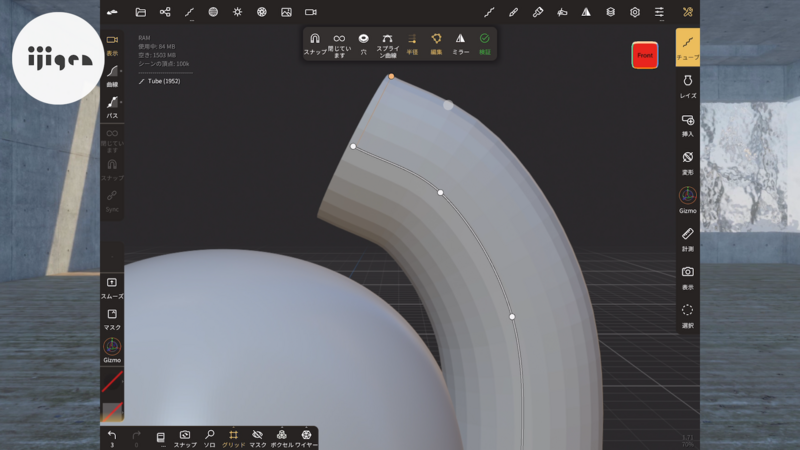Select the レイズ lathe tool

click(688, 86)
